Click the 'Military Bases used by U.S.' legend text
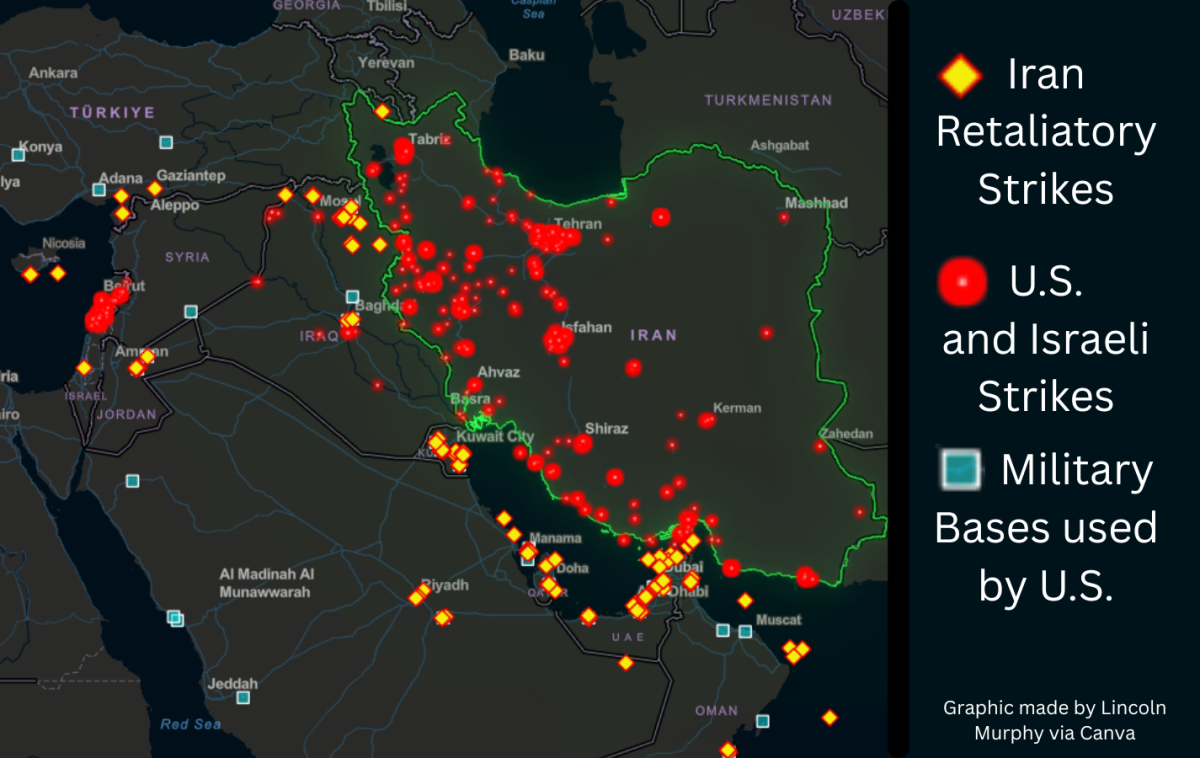This screenshot has height=758, width=1200. 1046,528
